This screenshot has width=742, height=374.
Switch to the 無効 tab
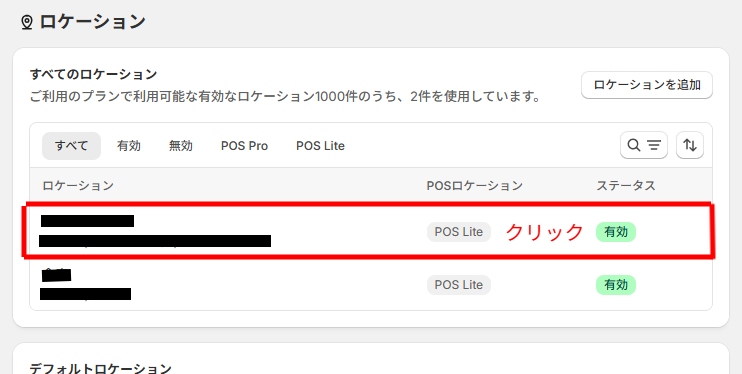(181, 146)
